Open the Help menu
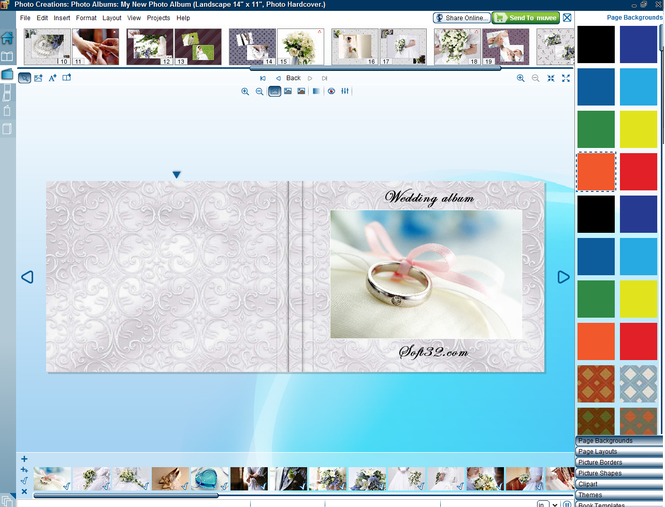Image resolution: width=665 pixels, height=507 pixels. click(x=183, y=18)
